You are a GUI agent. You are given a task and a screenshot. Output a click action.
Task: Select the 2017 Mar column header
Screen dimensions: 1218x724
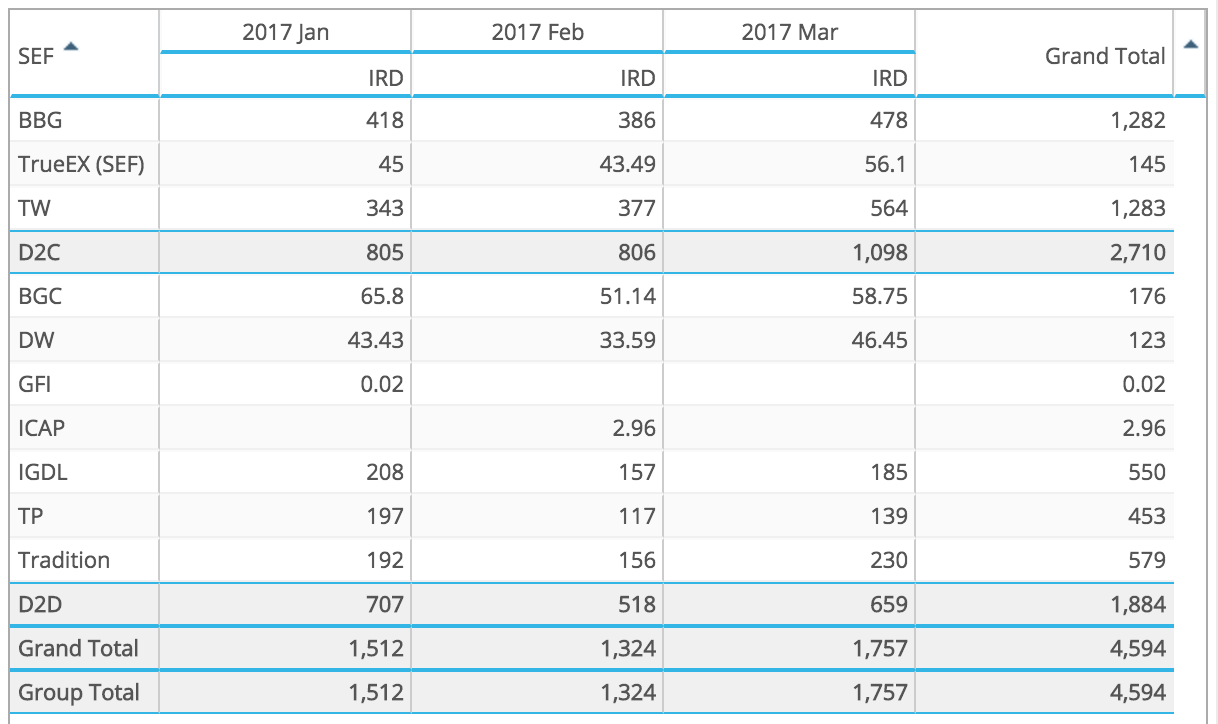(789, 32)
